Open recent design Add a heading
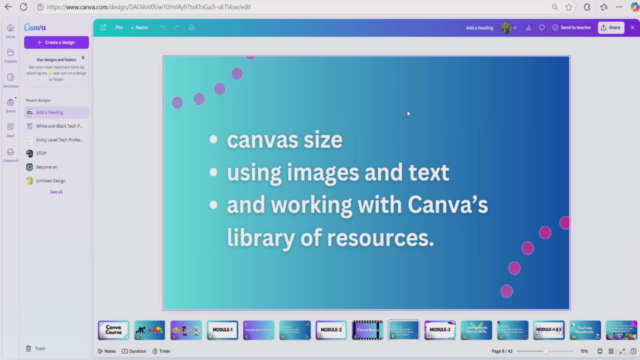 coord(56,112)
